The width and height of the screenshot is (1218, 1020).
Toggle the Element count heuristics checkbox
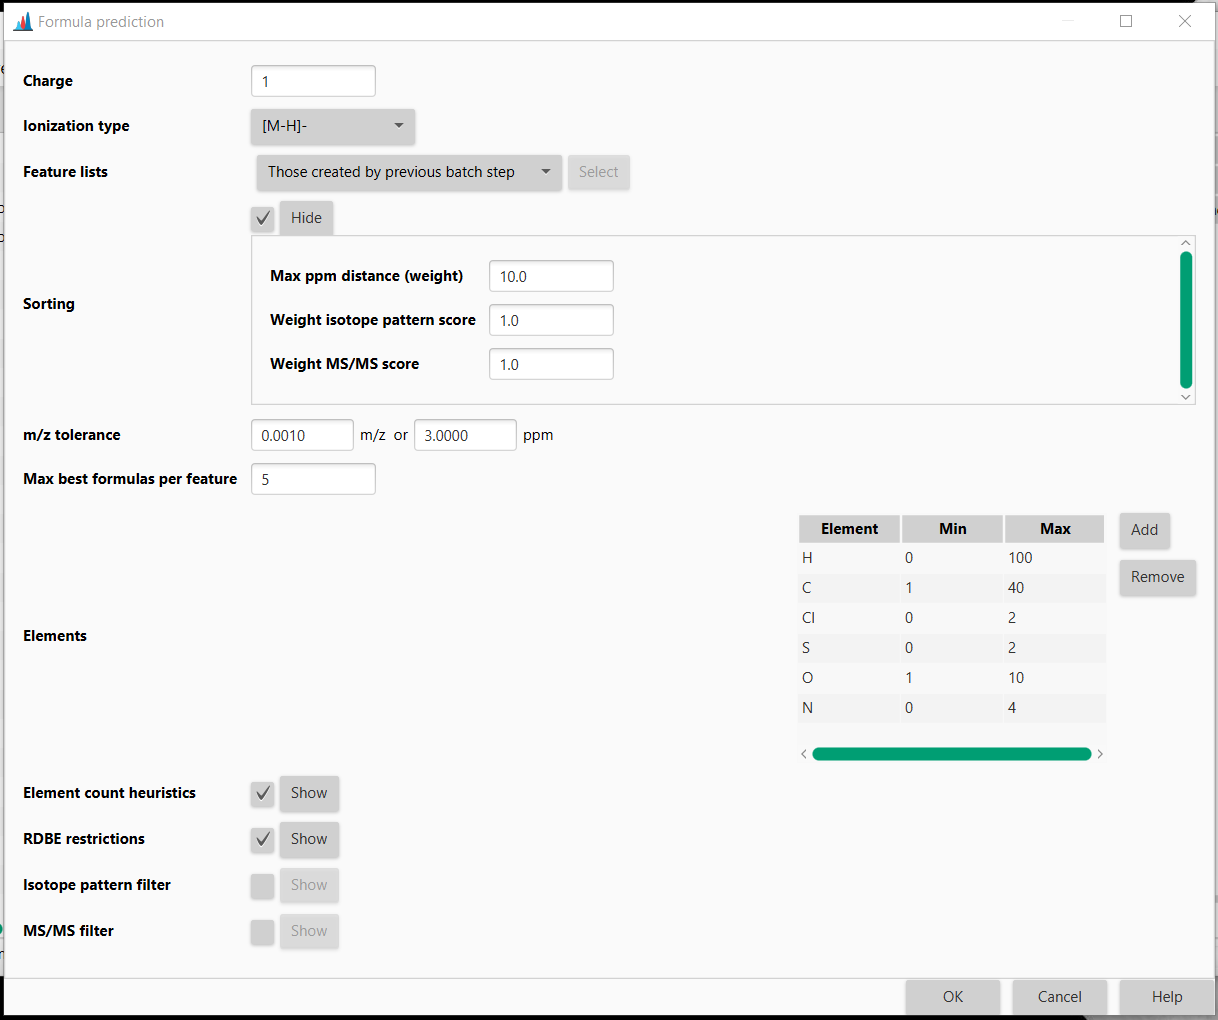tap(262, 793)
